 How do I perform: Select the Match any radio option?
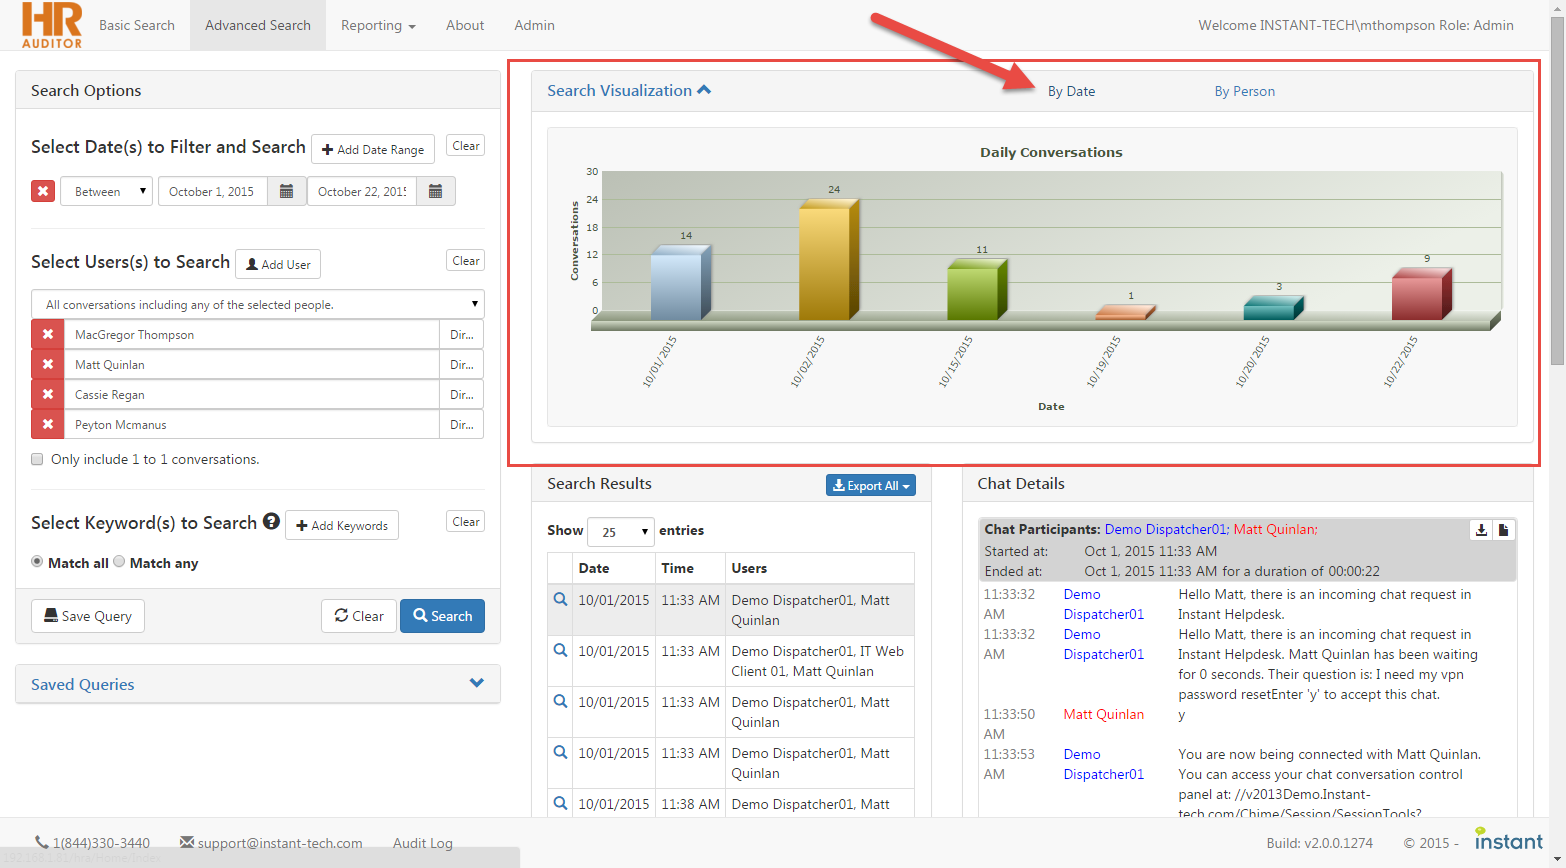click(x=119, y=562)
